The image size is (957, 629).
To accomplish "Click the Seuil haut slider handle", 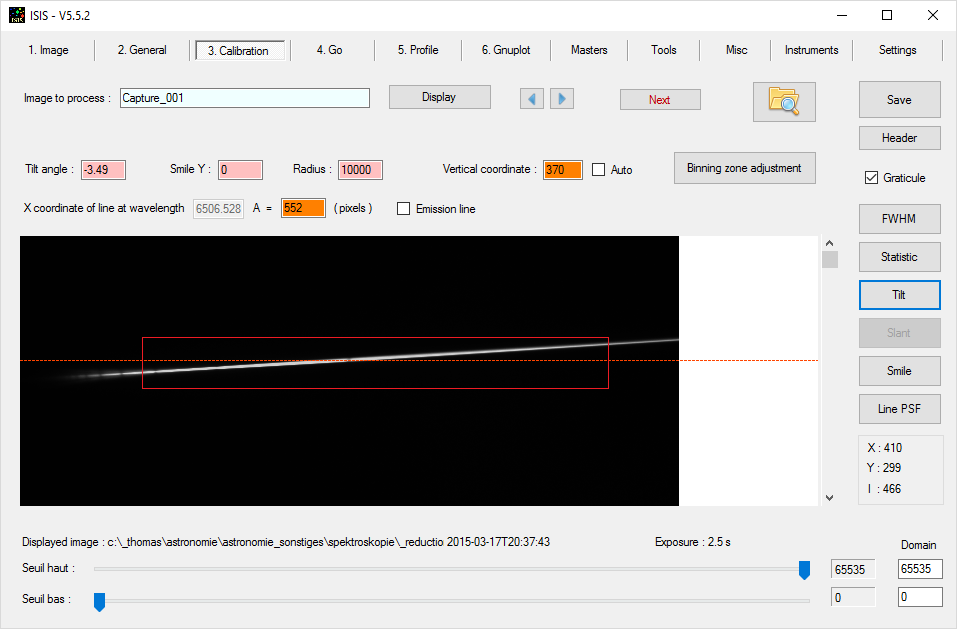I will click(804, 569).
